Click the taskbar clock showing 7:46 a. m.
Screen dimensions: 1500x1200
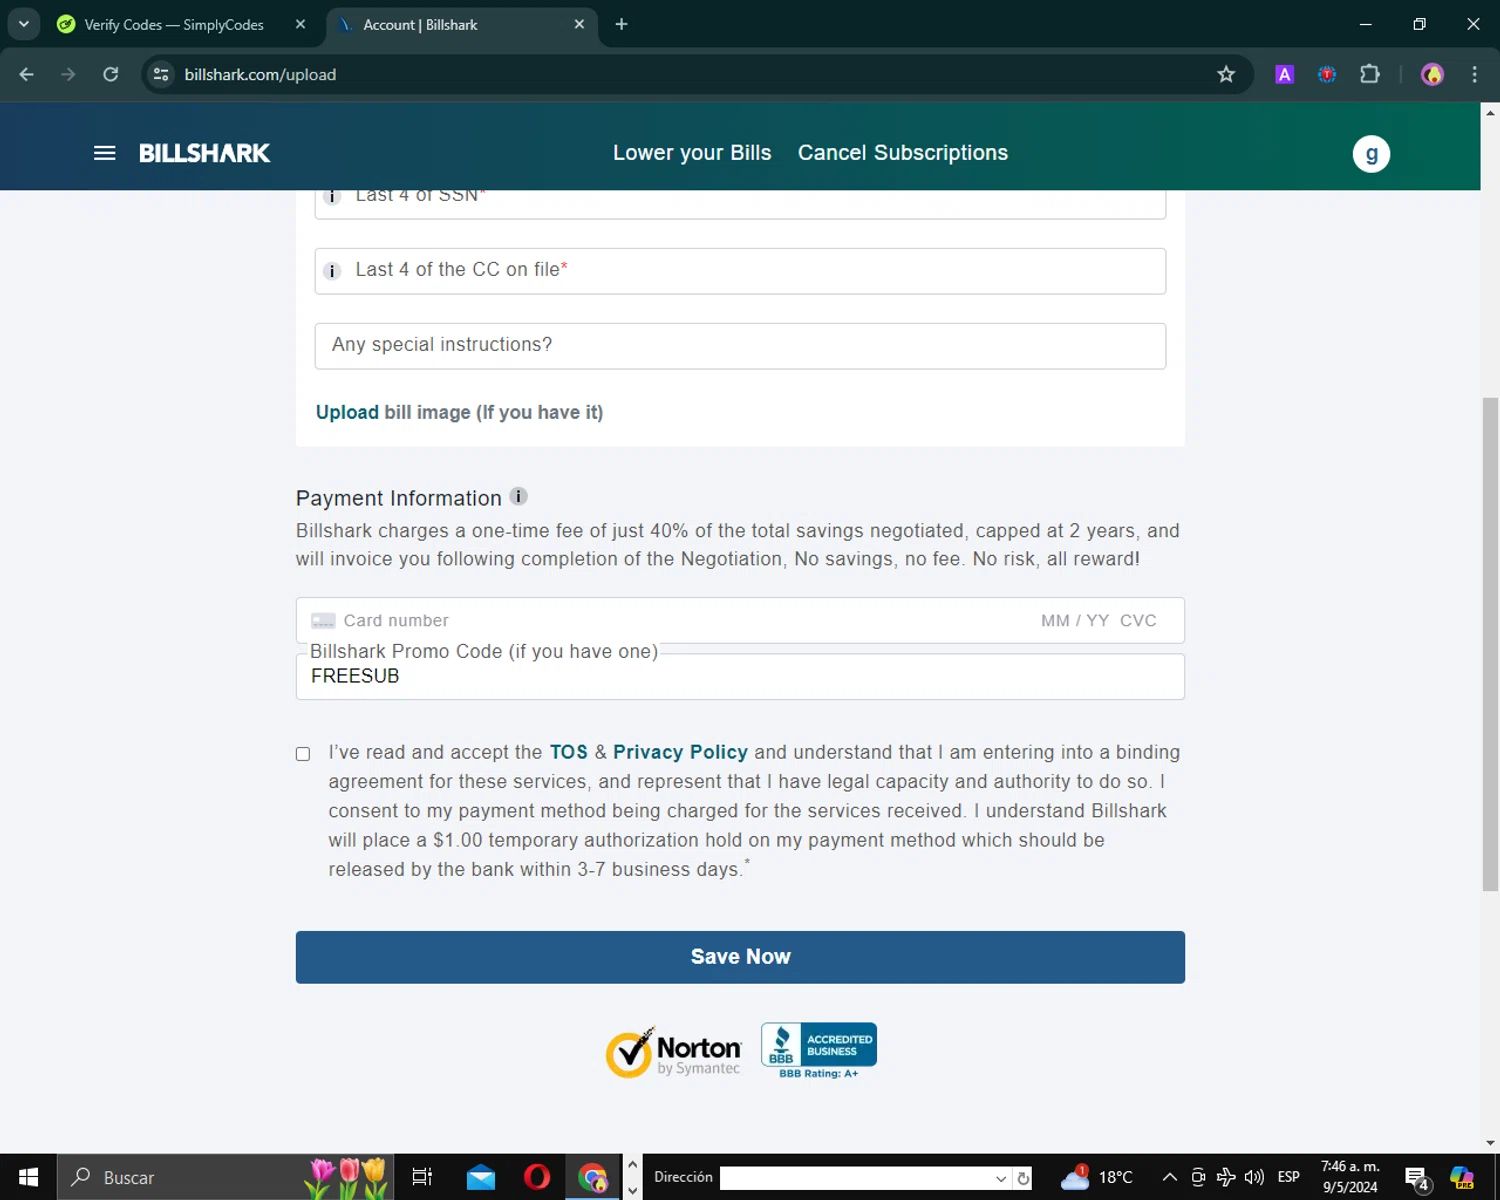pos(1350,1177)
